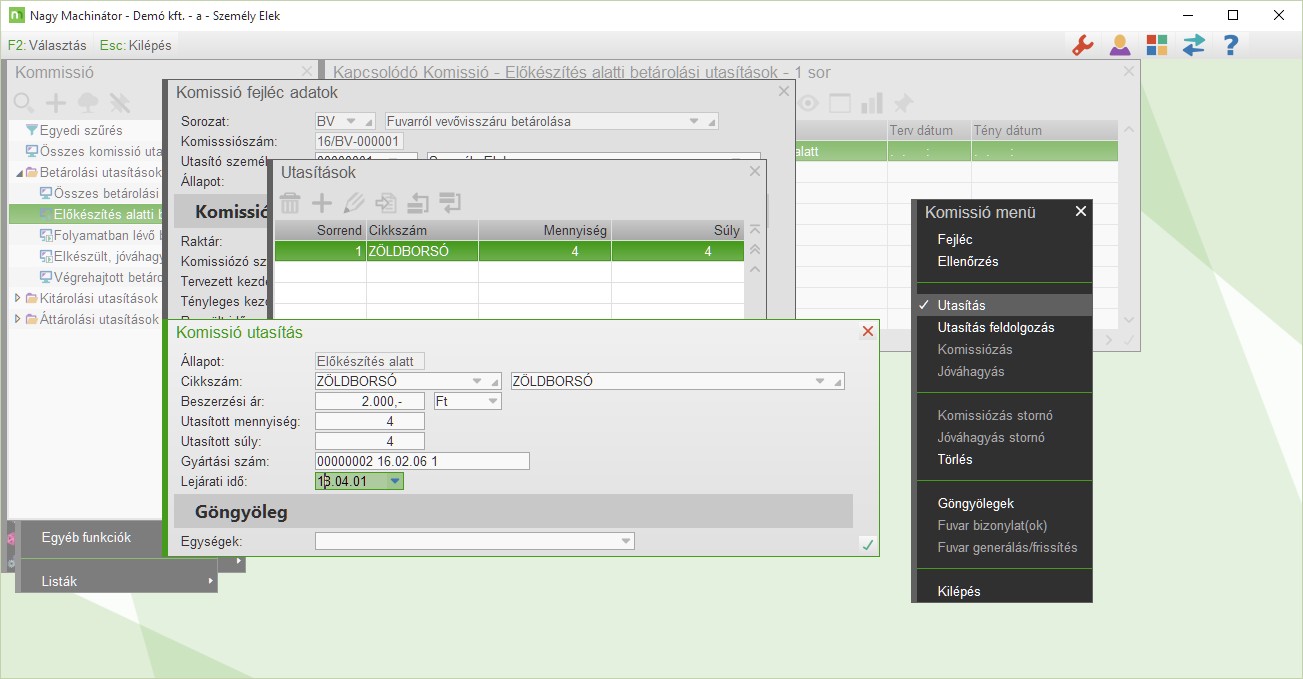Select checked Utasítás menu entry

coord(1002,305)
